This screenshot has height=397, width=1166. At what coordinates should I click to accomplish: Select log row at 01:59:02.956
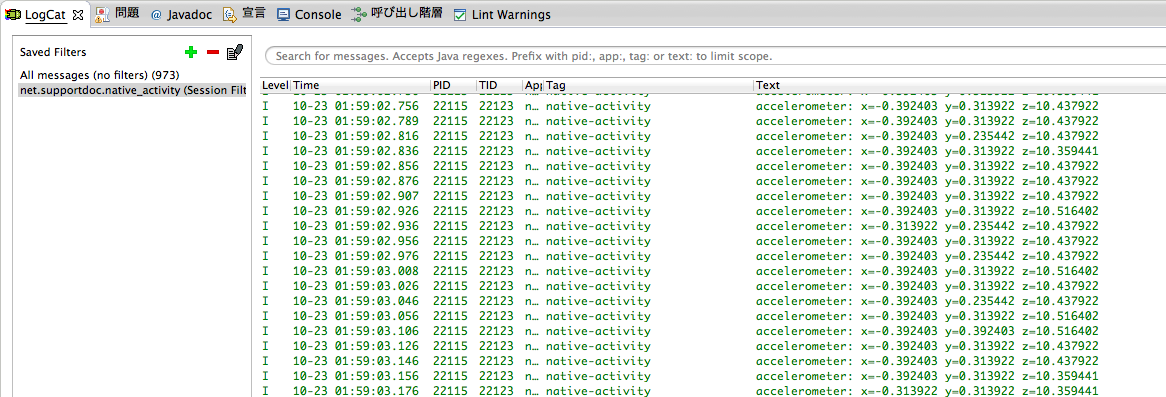pos(713,241)
